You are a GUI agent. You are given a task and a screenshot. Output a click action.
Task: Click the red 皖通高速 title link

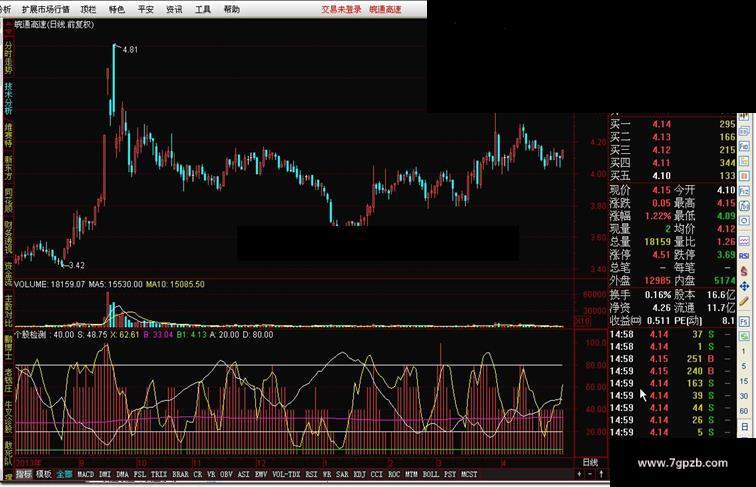pyautogui.click(x=385, y=9)
